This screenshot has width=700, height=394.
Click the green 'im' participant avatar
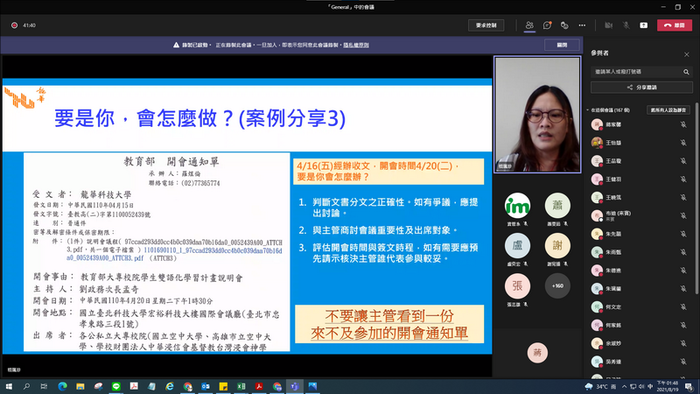(517, 206)
